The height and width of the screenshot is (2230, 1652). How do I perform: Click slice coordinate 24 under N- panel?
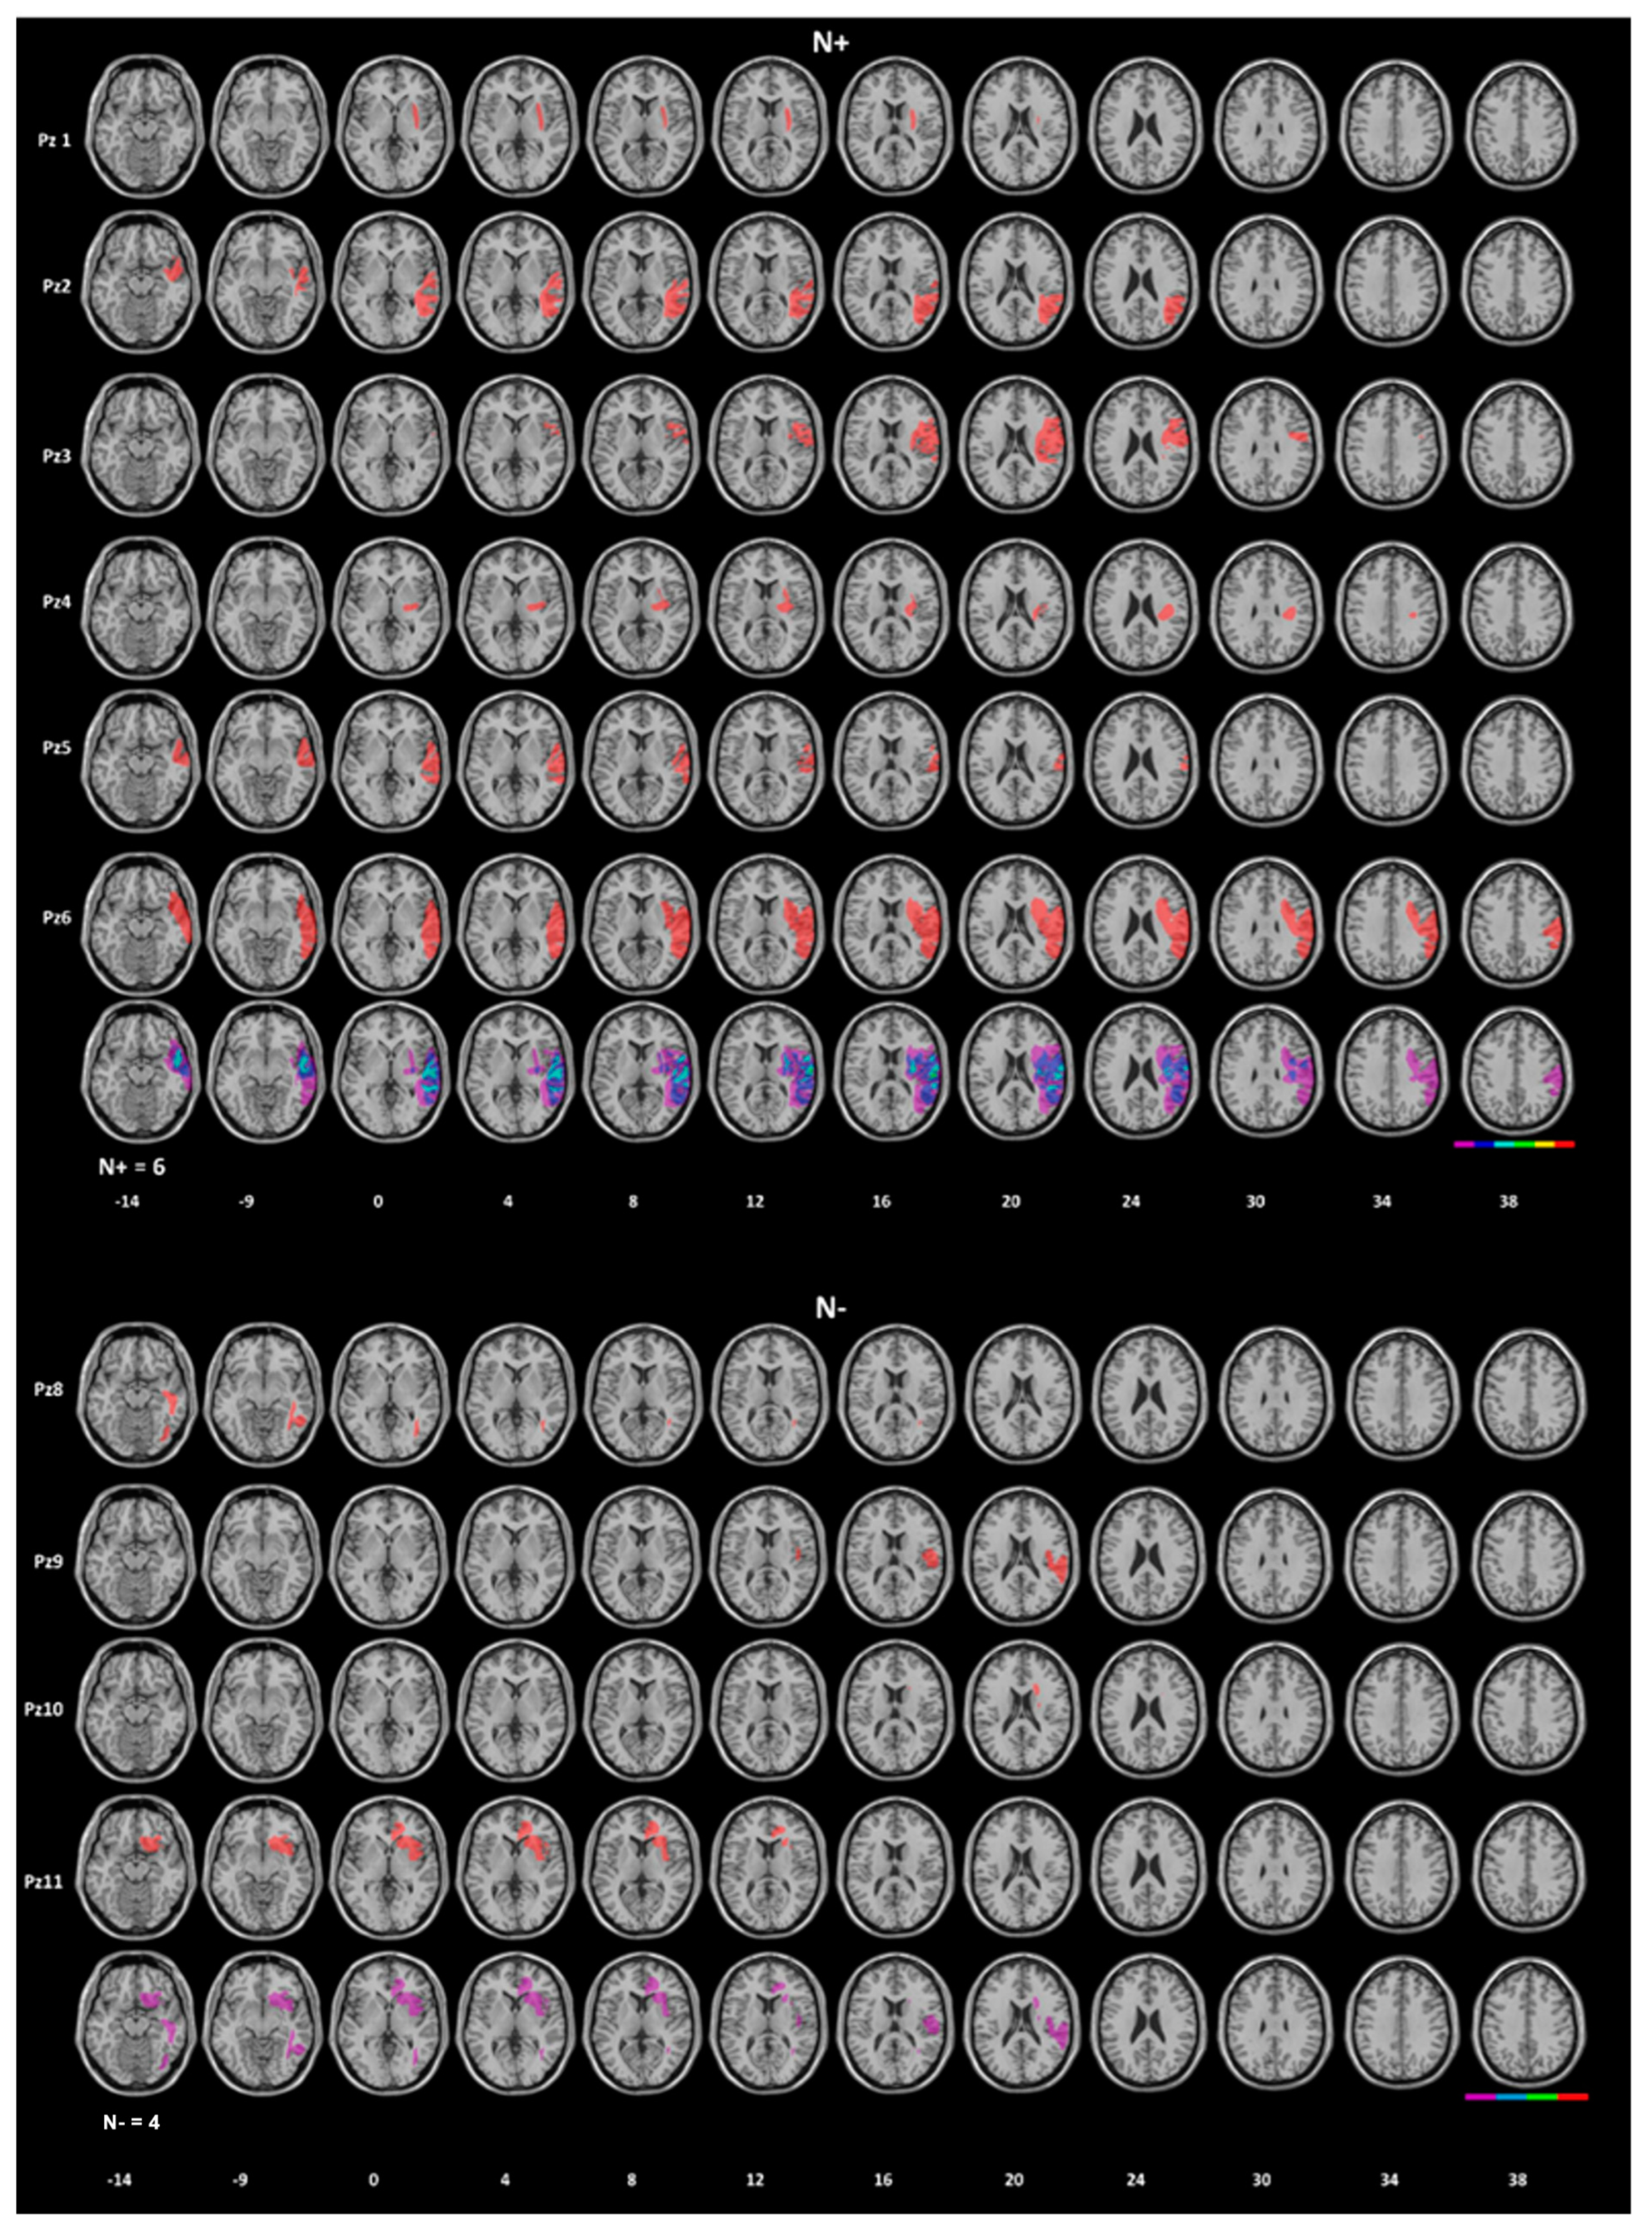point(1135,2180)
